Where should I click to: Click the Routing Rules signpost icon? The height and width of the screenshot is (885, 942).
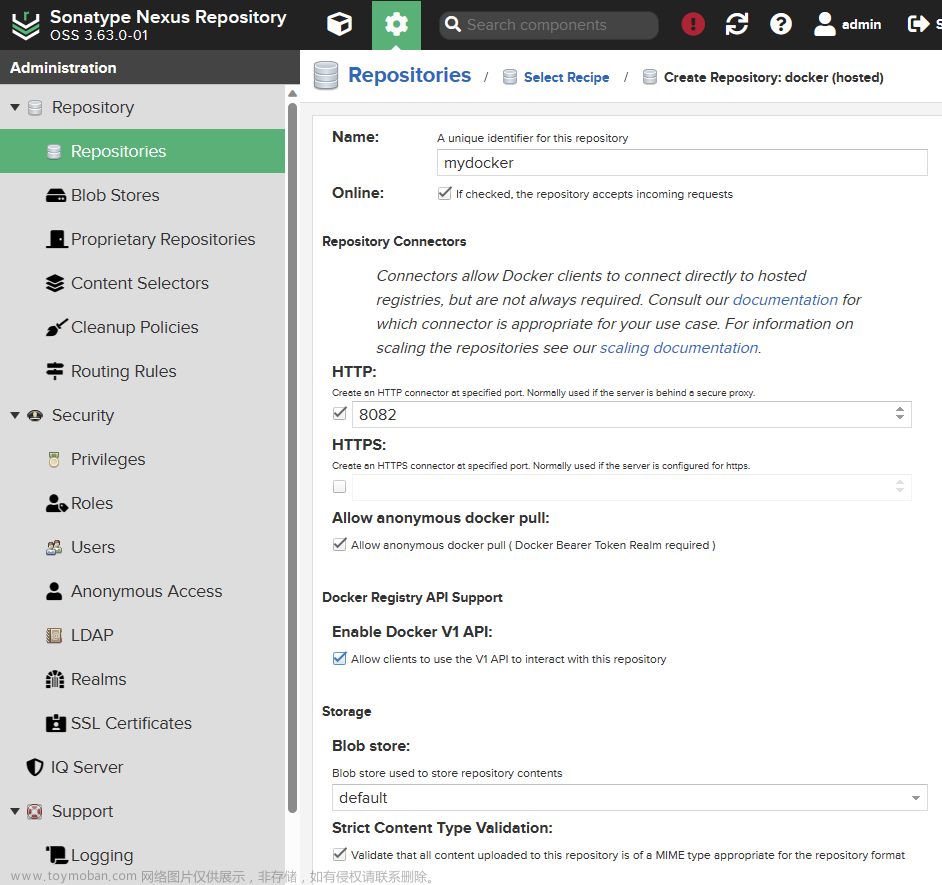[55, 371]
